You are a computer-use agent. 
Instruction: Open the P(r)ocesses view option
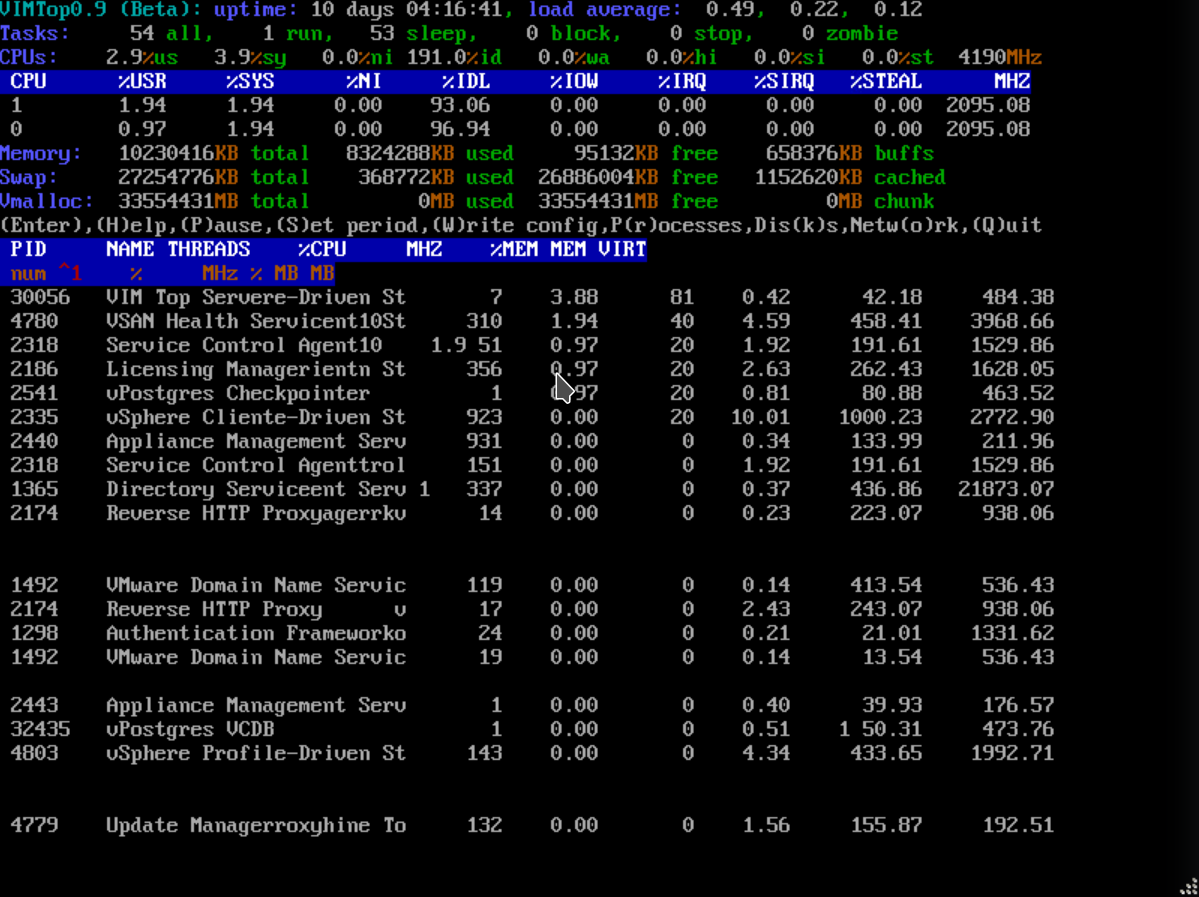click(677, 226)
